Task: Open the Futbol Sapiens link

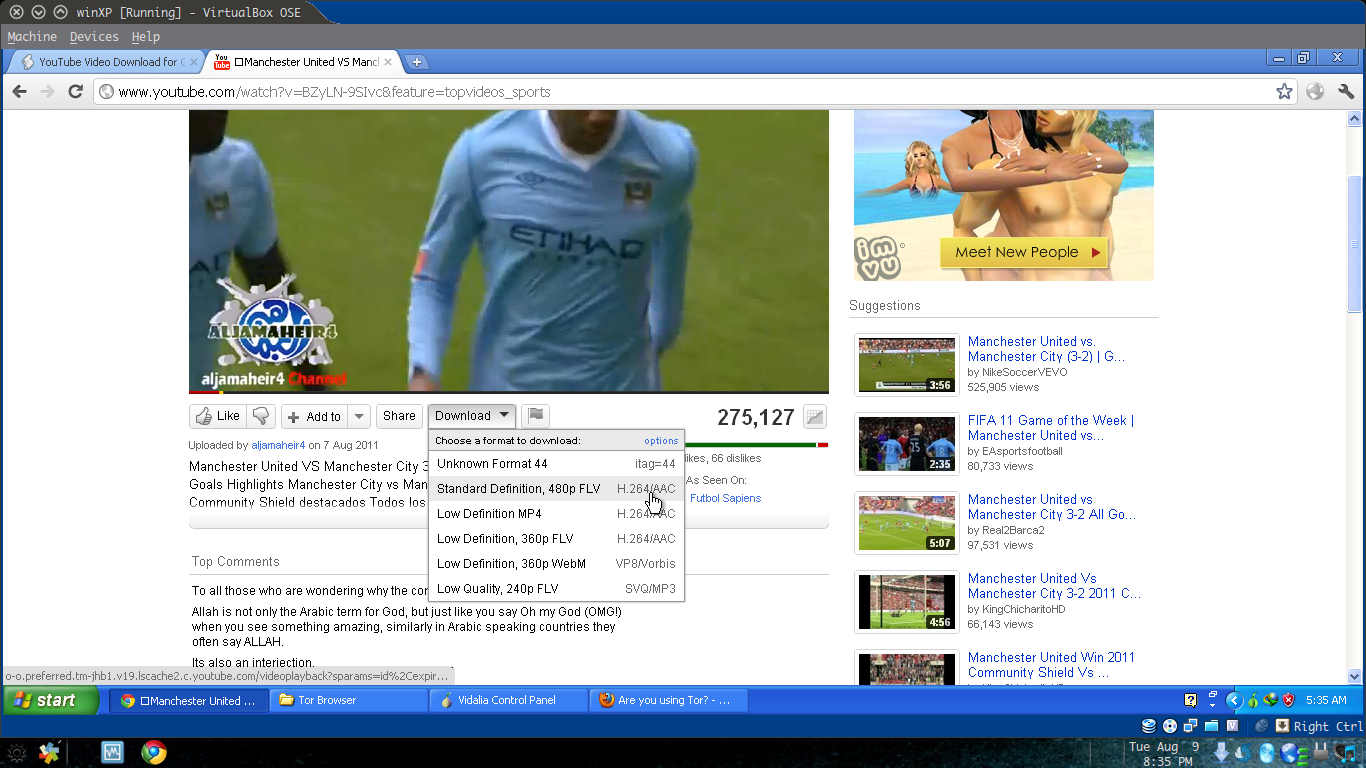Action: 725,498
